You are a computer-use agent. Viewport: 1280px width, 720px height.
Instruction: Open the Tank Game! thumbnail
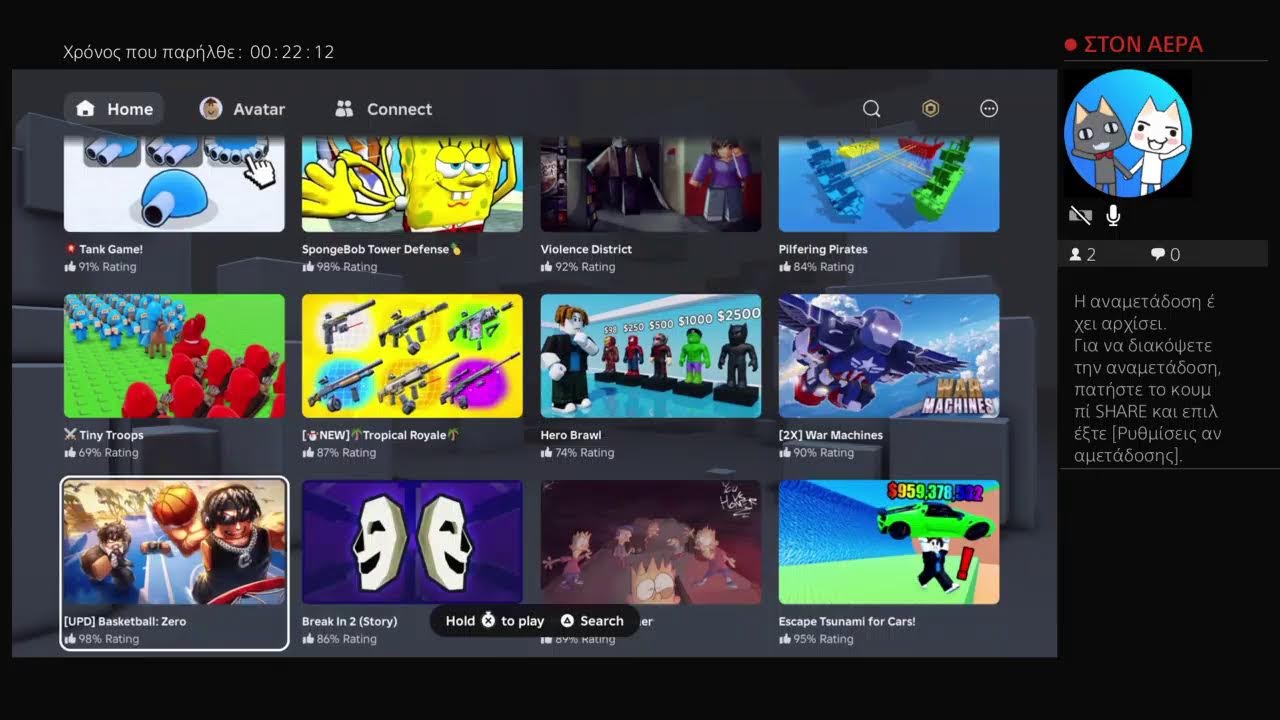click(x=174, y=185)
